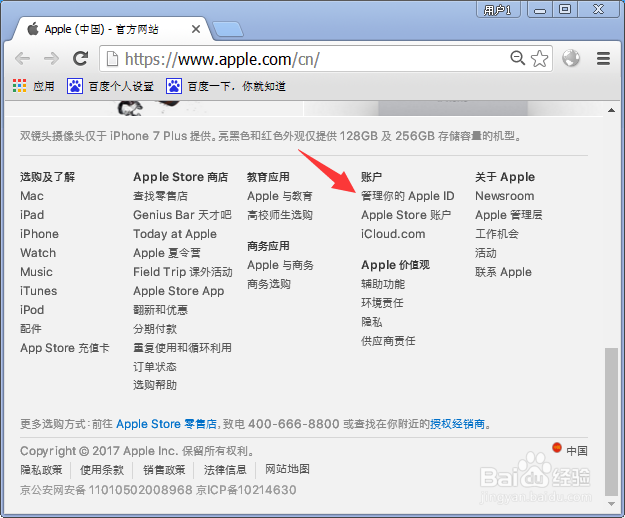Click the page info document icon
Screen dimensions: 625x518
pyautogui.click(x=113, y=59)
